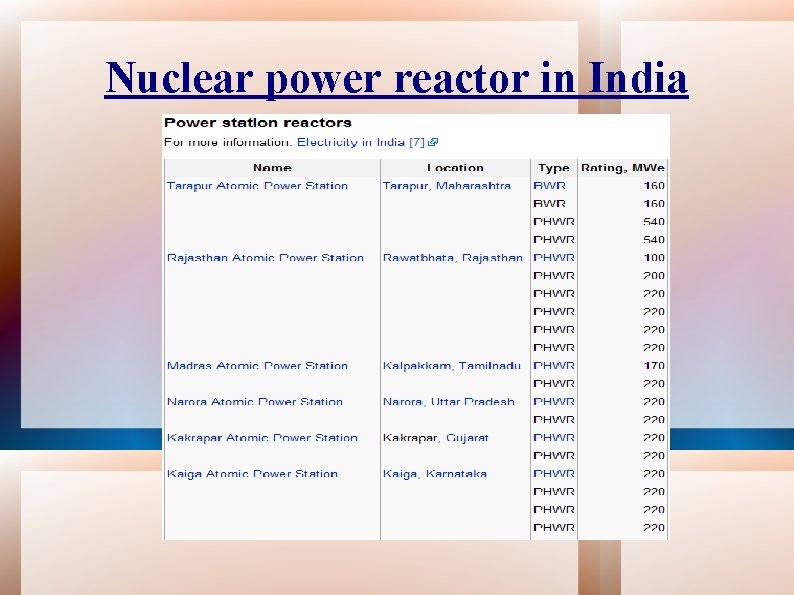Click the PHWR type link in Kakrapar row
Screen dimensions: 794x595
click(x=554, y=438)
